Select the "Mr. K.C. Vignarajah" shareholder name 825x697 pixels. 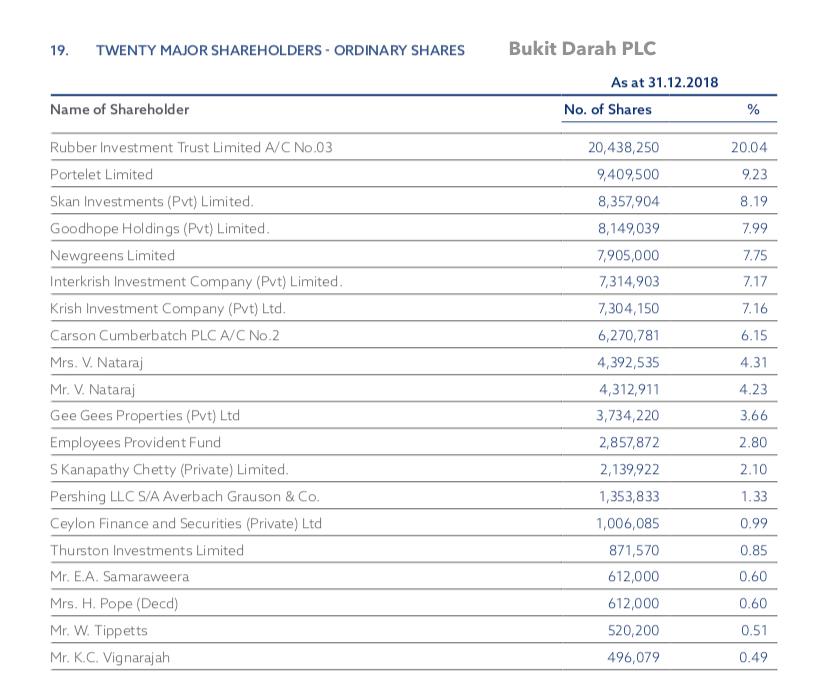coord(110,658)
